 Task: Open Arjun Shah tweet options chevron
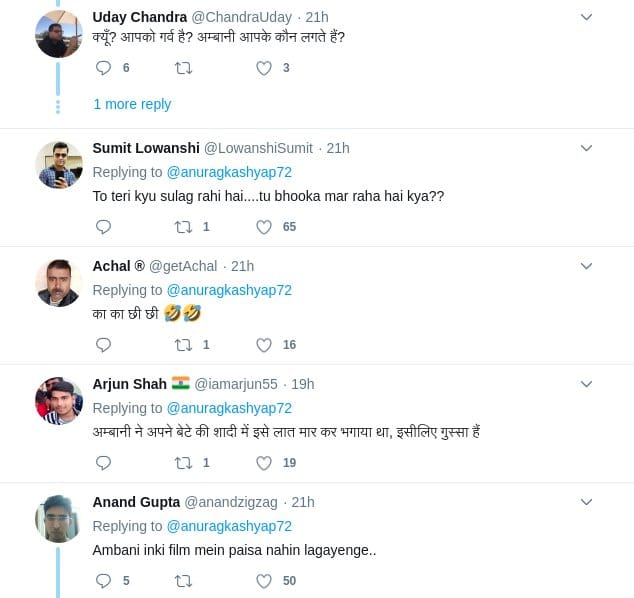(x=587, y=384)
